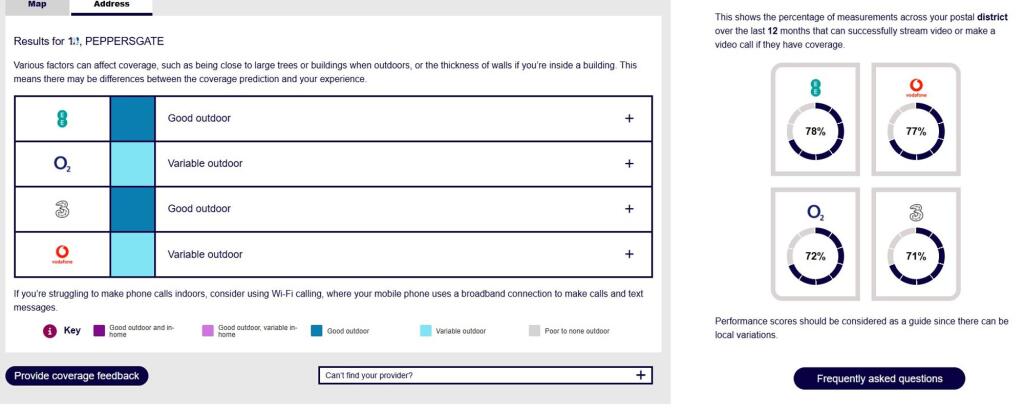
Task: Click the Vodafone logo in performance card
Action: (916, 88)
